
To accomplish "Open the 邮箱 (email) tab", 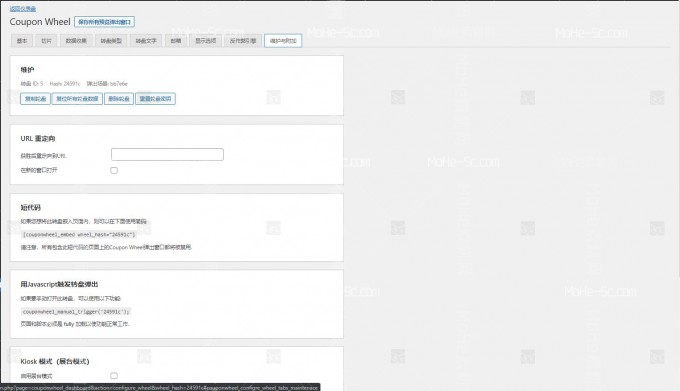I will (176, 41).
